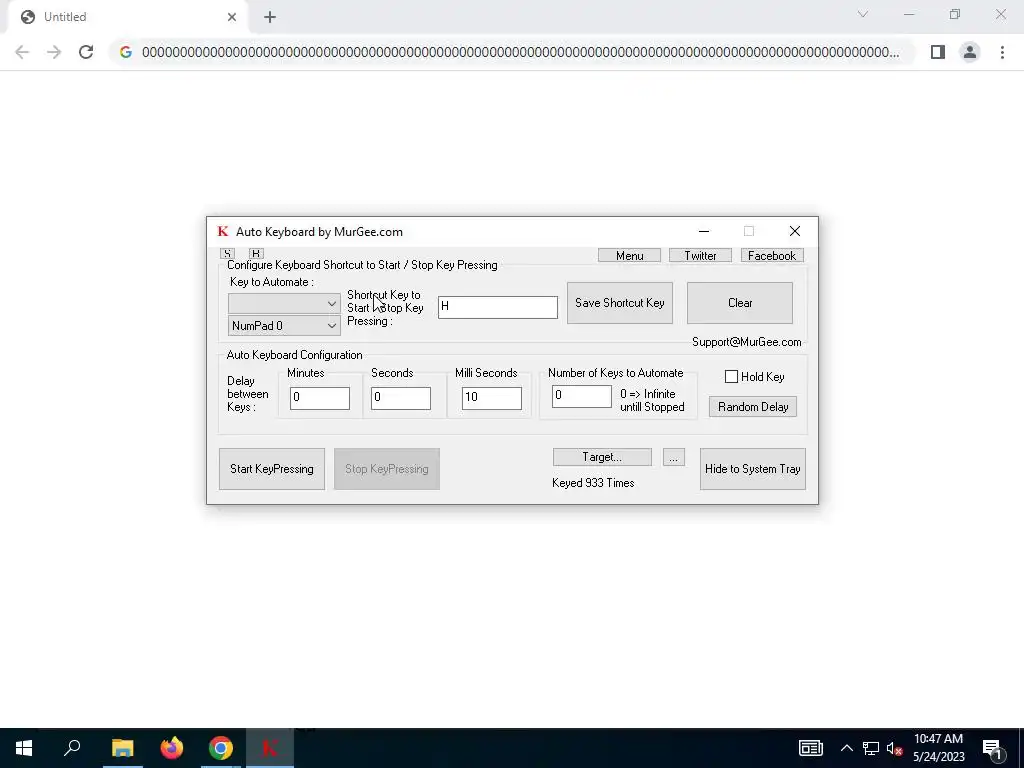Click the small S button in Auto Keyboard
This screenshot has width=1024, height=768.
(x=227, y=253)
